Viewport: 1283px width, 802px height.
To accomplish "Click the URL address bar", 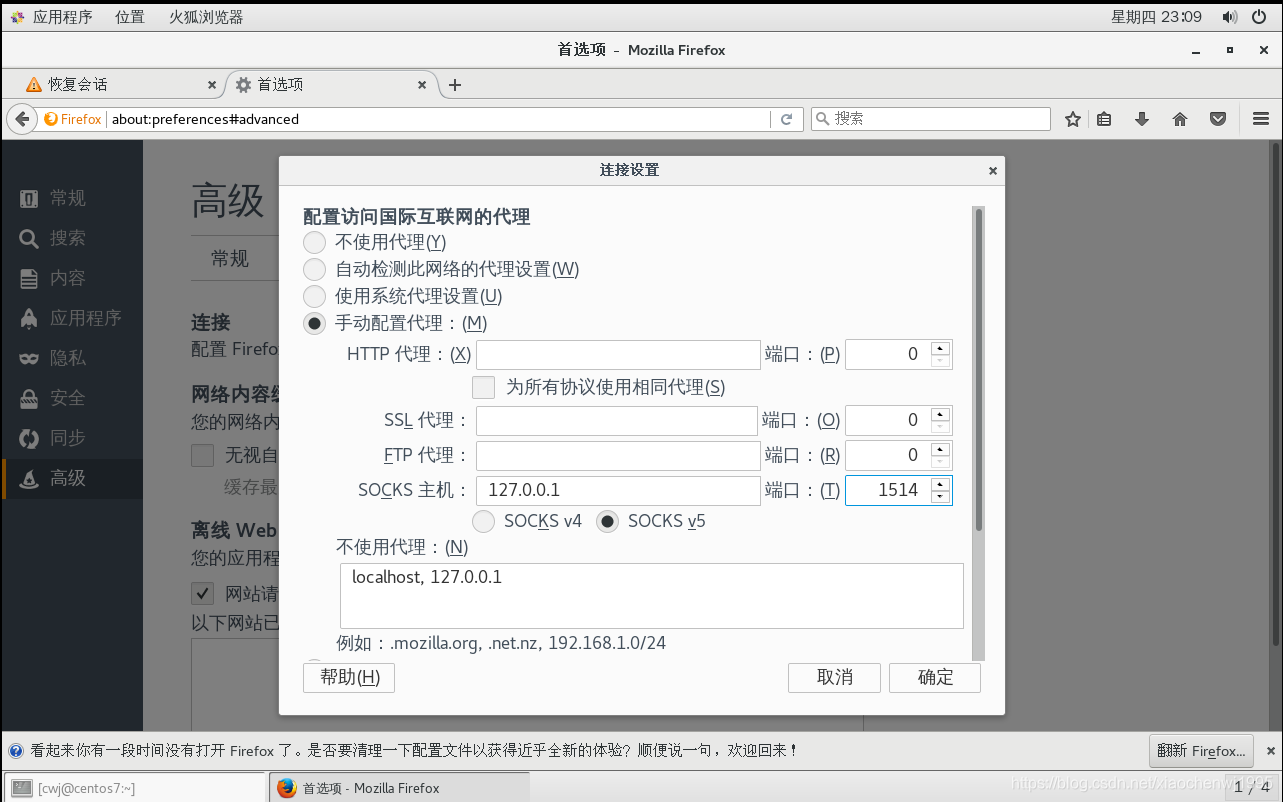I will (x=438, y=119).
